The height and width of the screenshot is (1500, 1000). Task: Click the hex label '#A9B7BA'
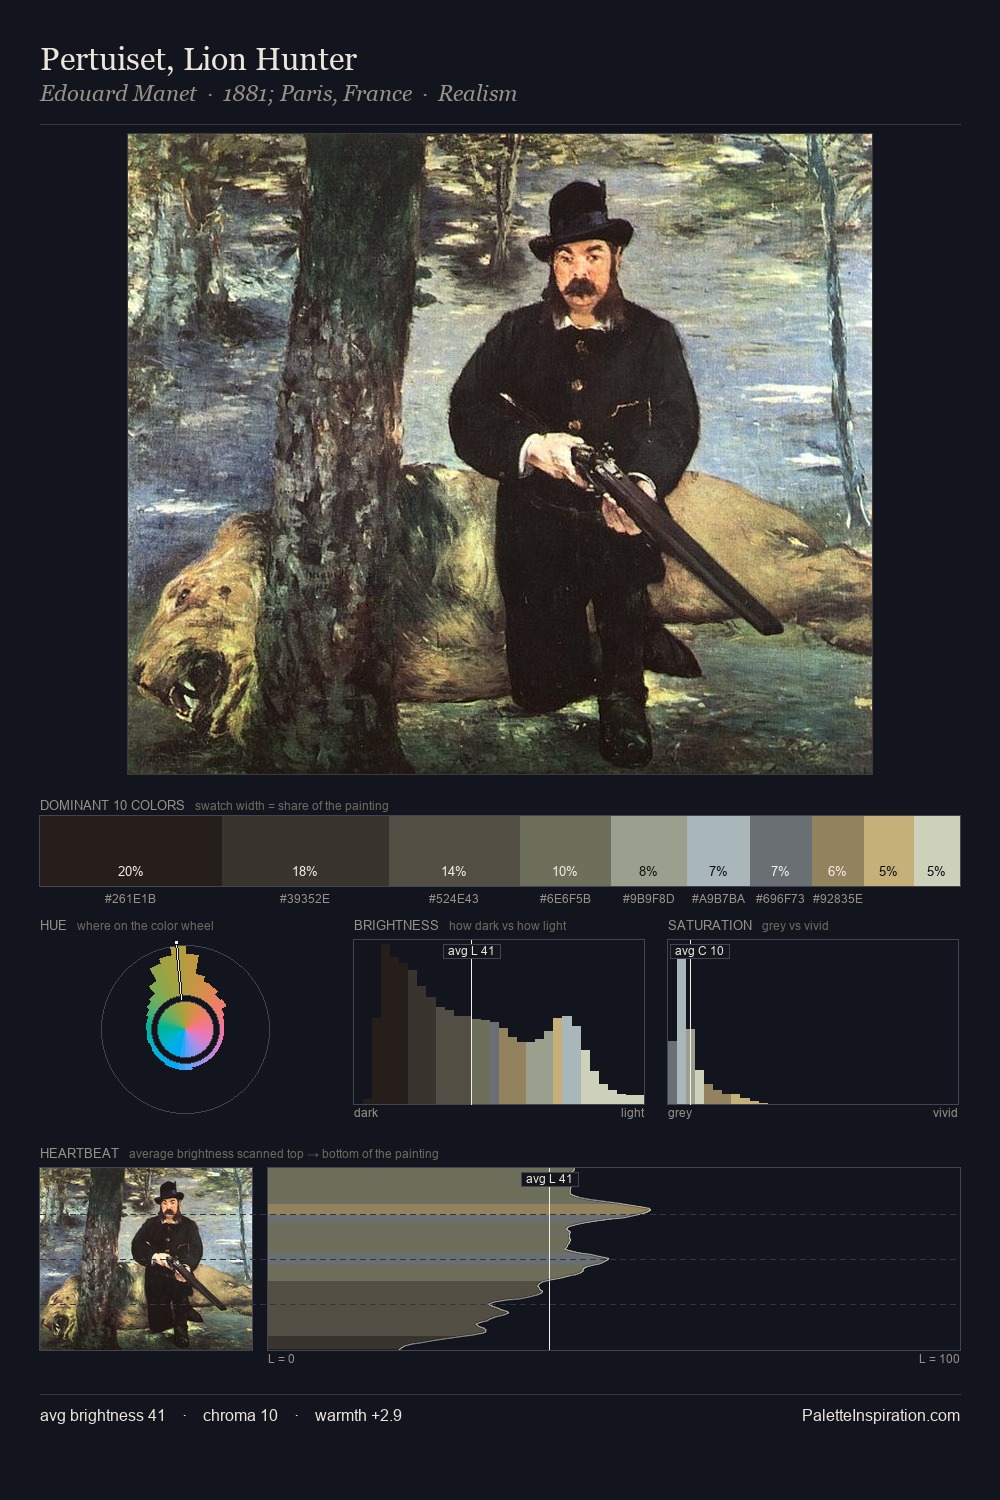(x=718, y=898)
